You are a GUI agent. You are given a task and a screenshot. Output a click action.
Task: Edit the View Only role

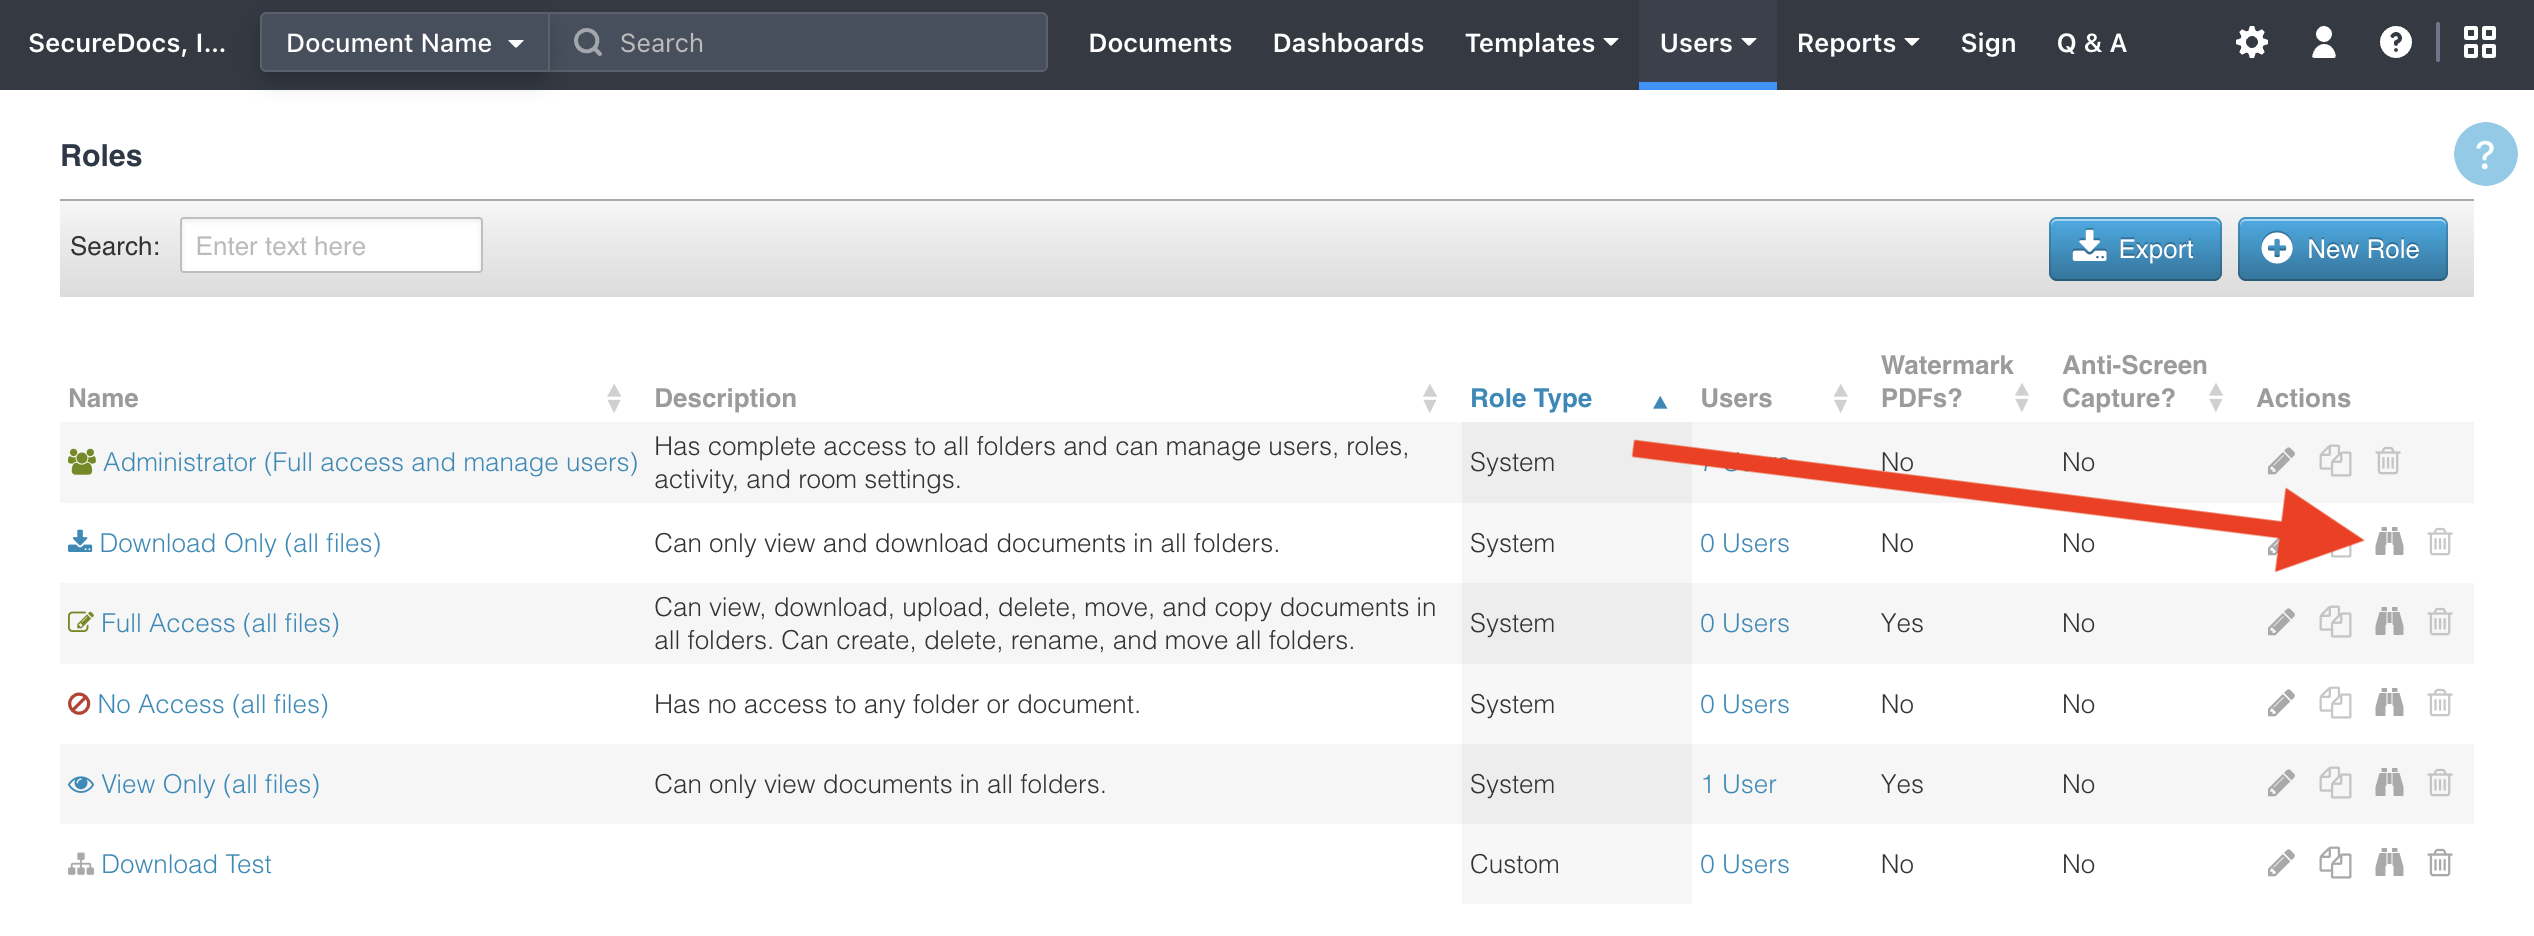2281,783
